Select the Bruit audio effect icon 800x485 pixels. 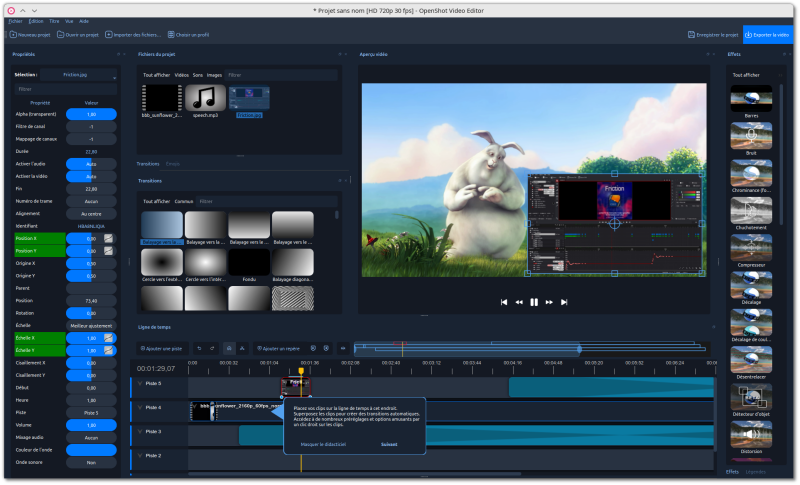pos(751,137)
